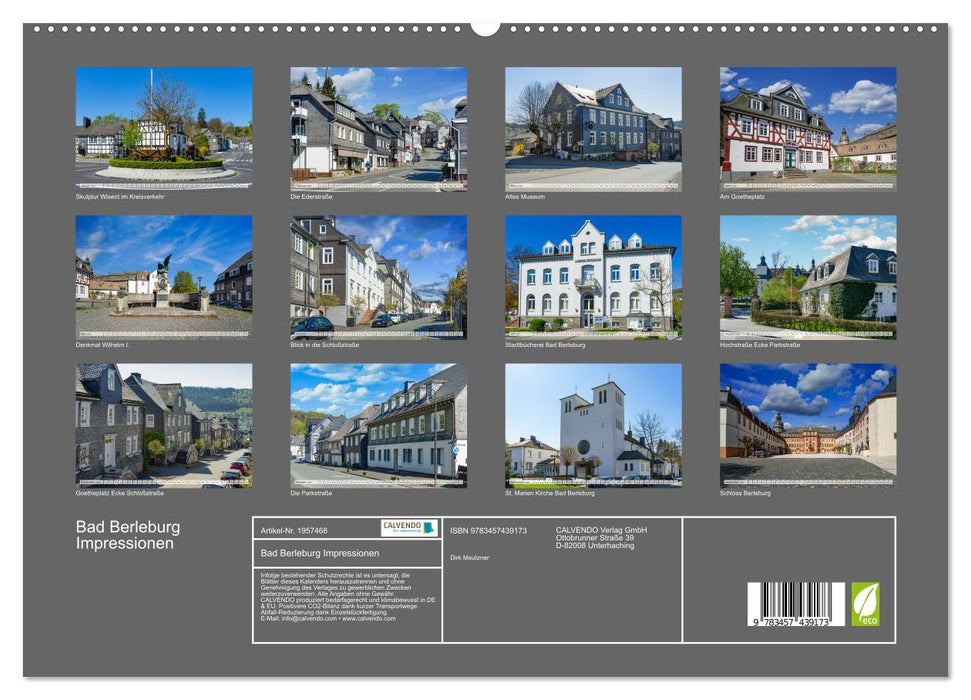
Task: View the Schloss Berleburg castle image
Action: [x=806, y=425]
